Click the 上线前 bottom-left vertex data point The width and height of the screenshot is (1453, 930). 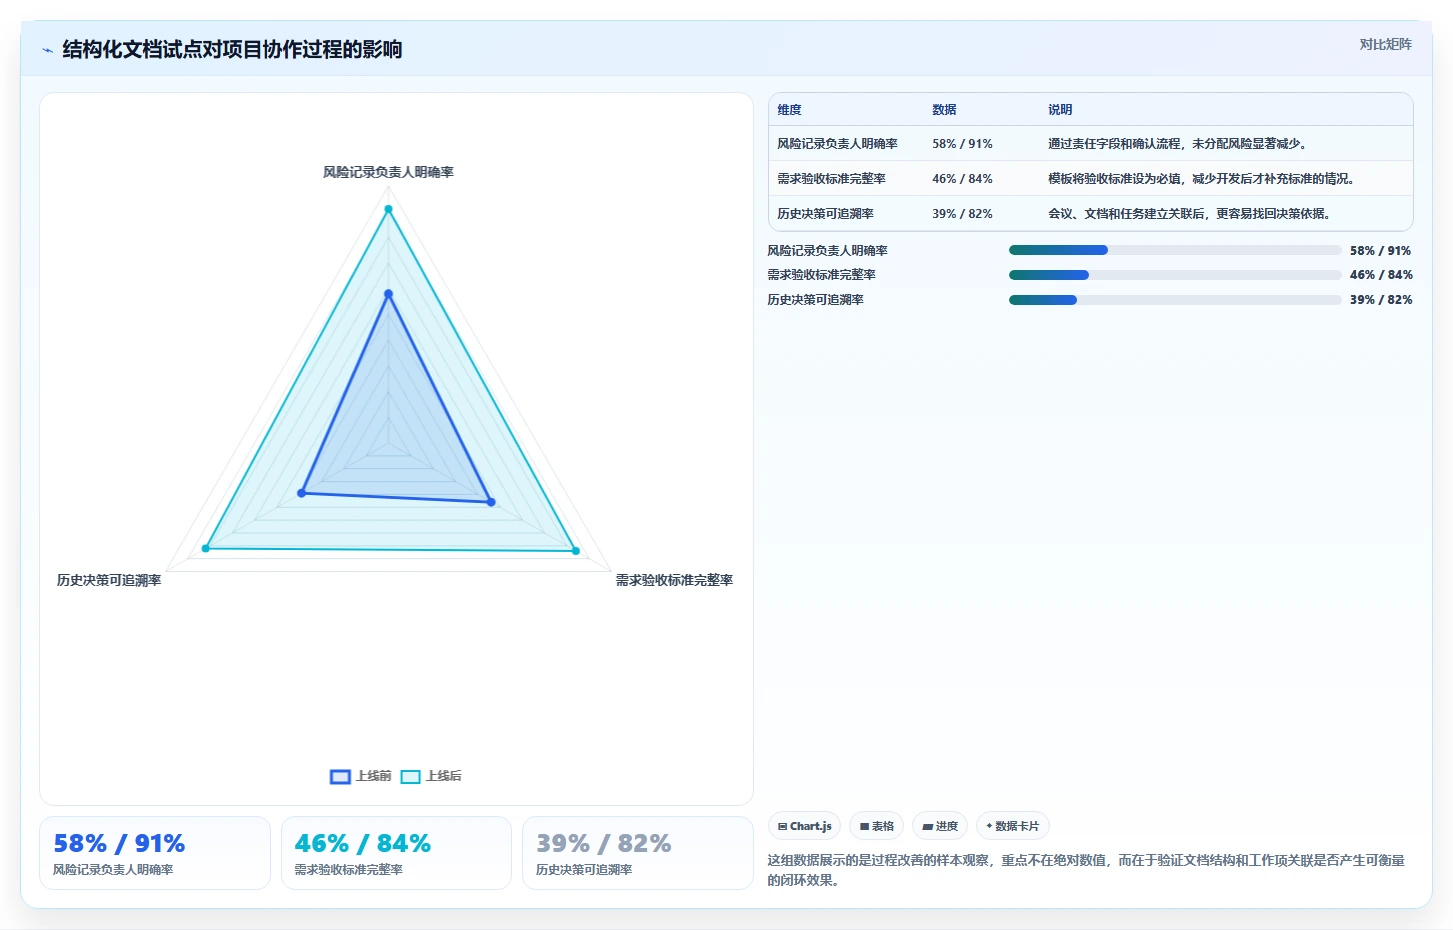point(302,493)
